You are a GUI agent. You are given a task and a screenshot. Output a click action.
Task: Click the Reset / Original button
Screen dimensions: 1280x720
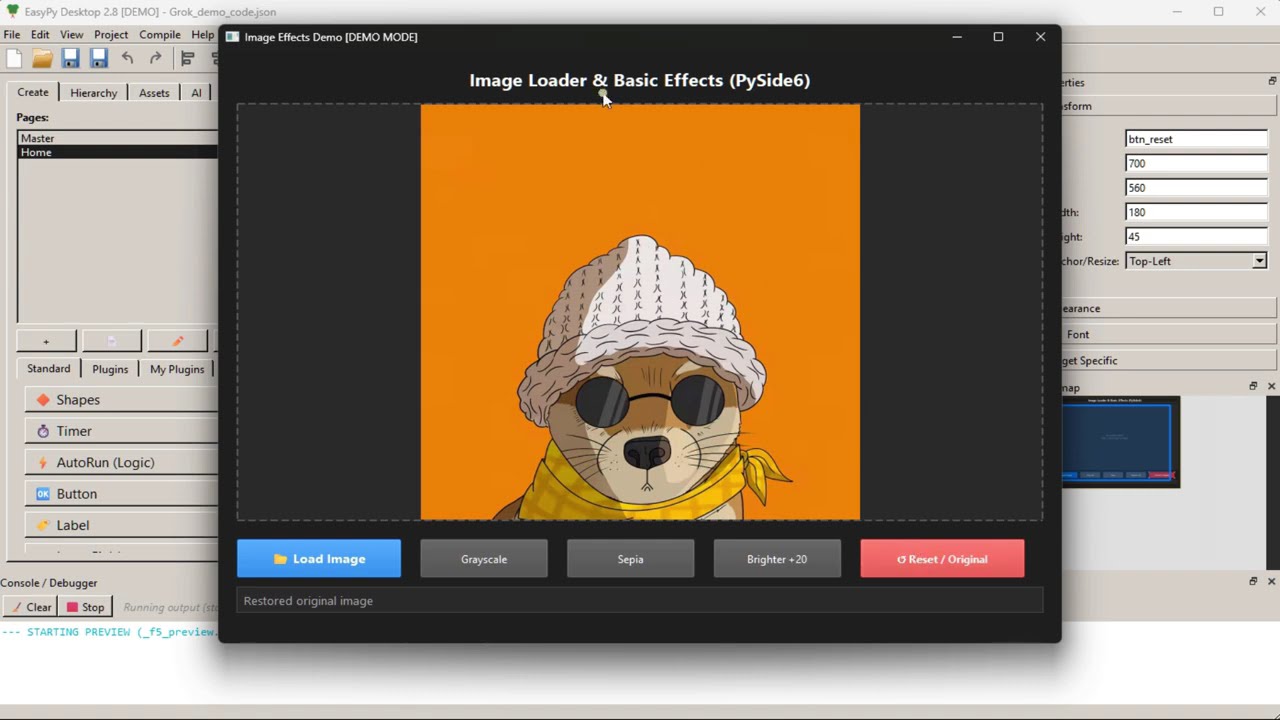(x=942, y=559)
